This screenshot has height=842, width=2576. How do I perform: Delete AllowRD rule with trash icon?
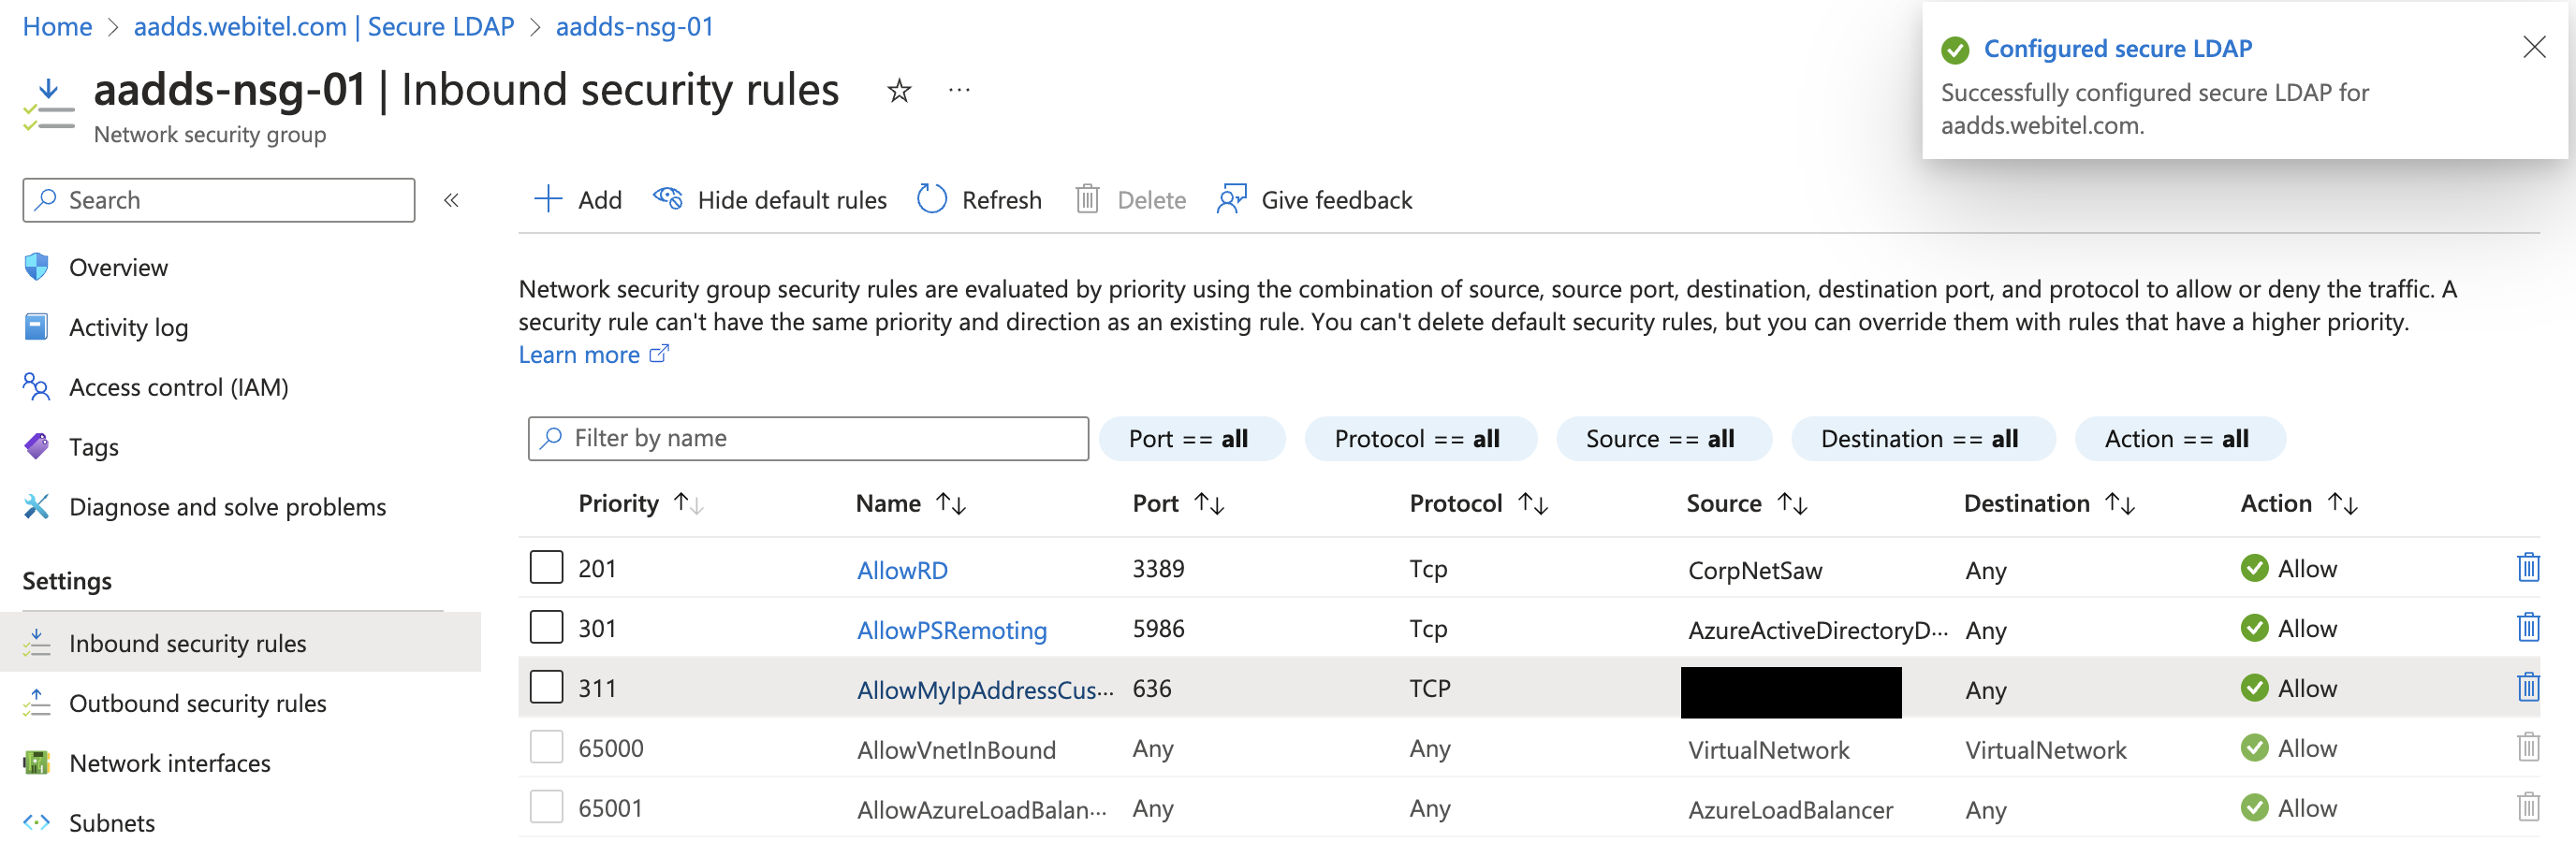click(2528, 567)
